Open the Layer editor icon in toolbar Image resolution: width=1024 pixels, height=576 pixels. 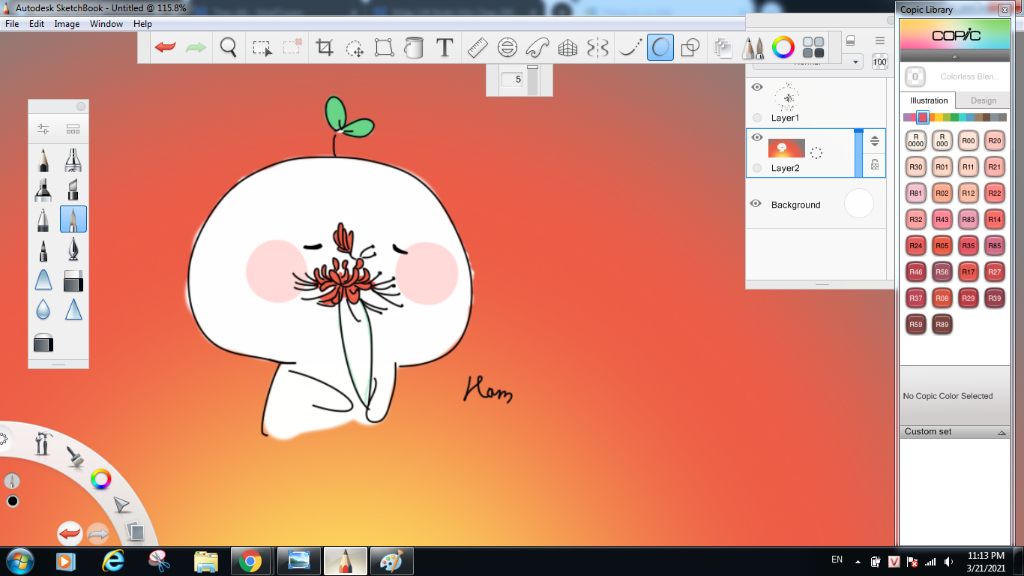722,48
